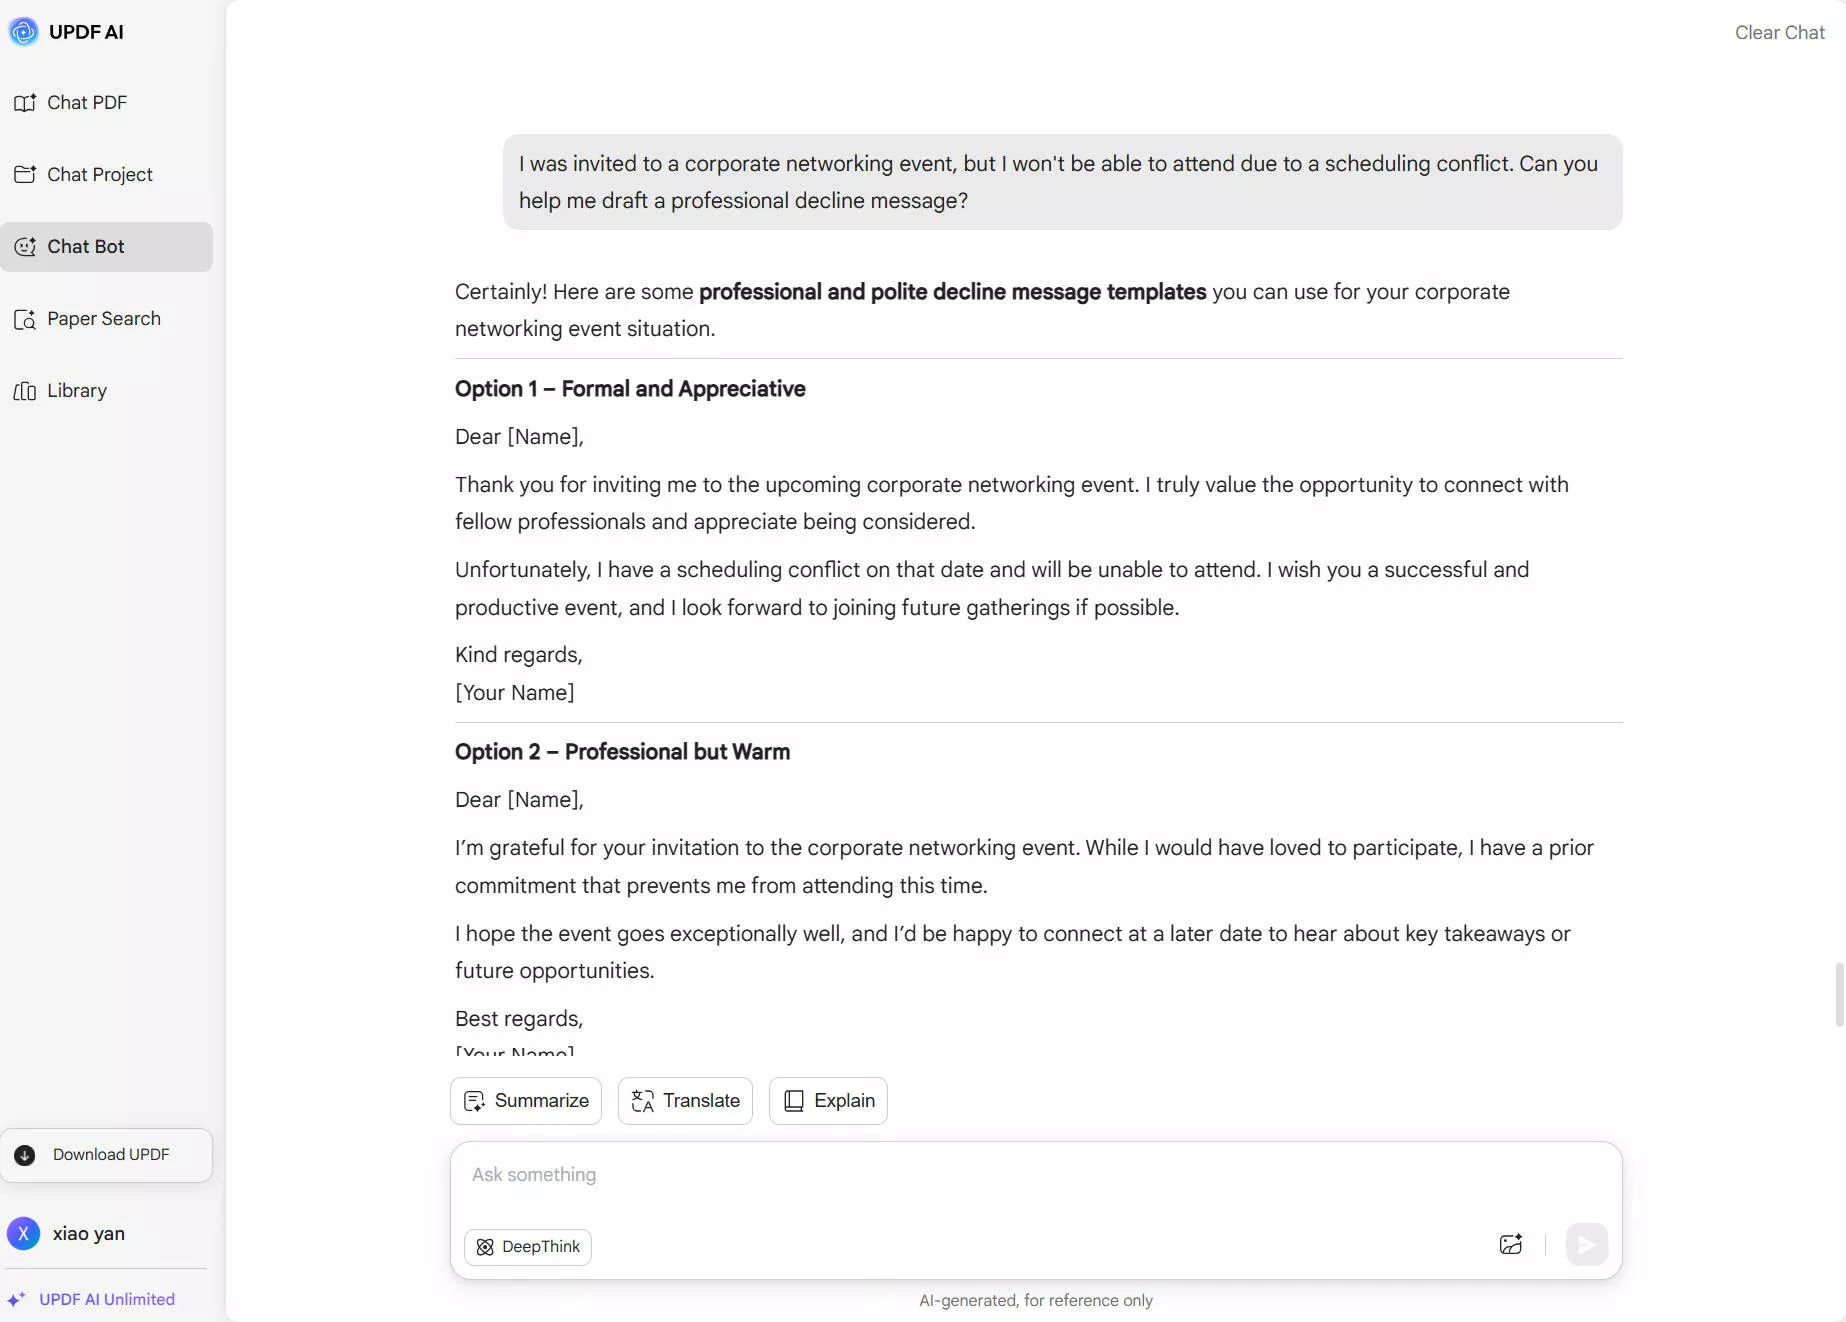
Task: Click the Summarize button
Action: [525, 1100]
